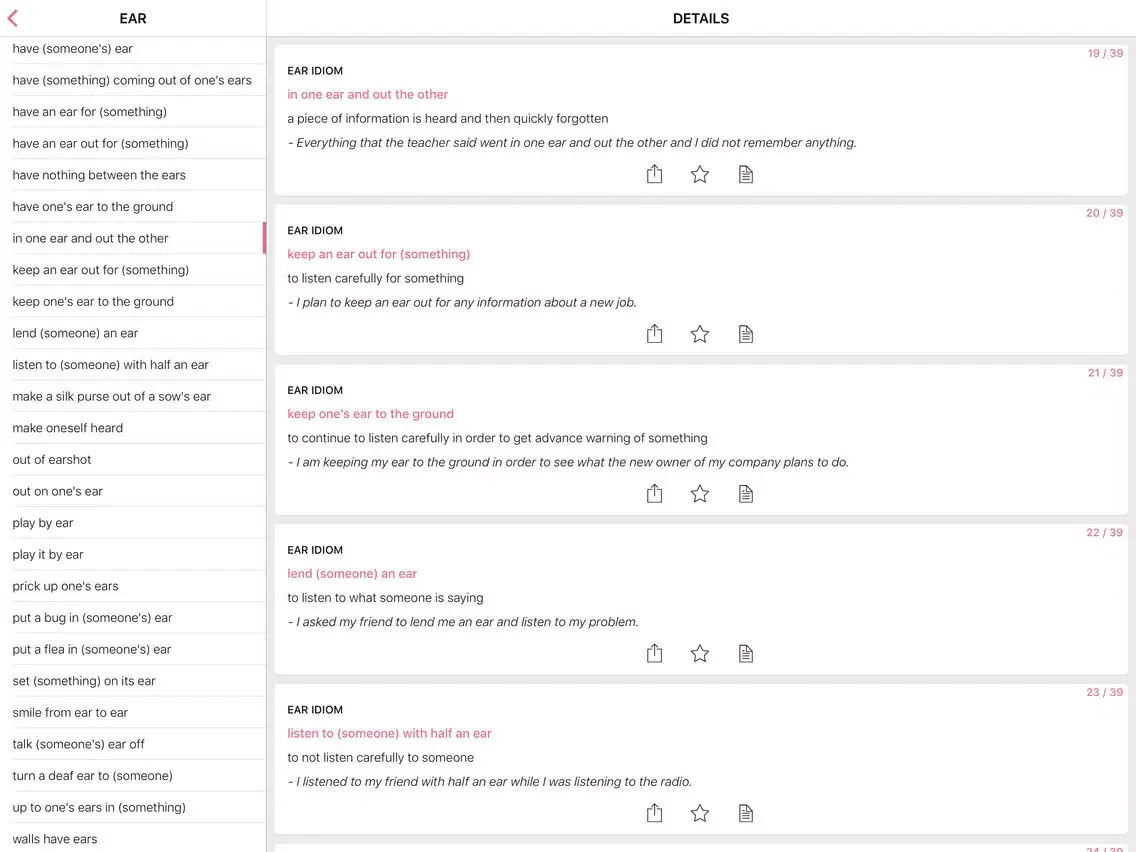The width and height of the screenshot is (1136, 852).
Task: Star 'listen to (someone) with half an ear' card
Action: 700,814
